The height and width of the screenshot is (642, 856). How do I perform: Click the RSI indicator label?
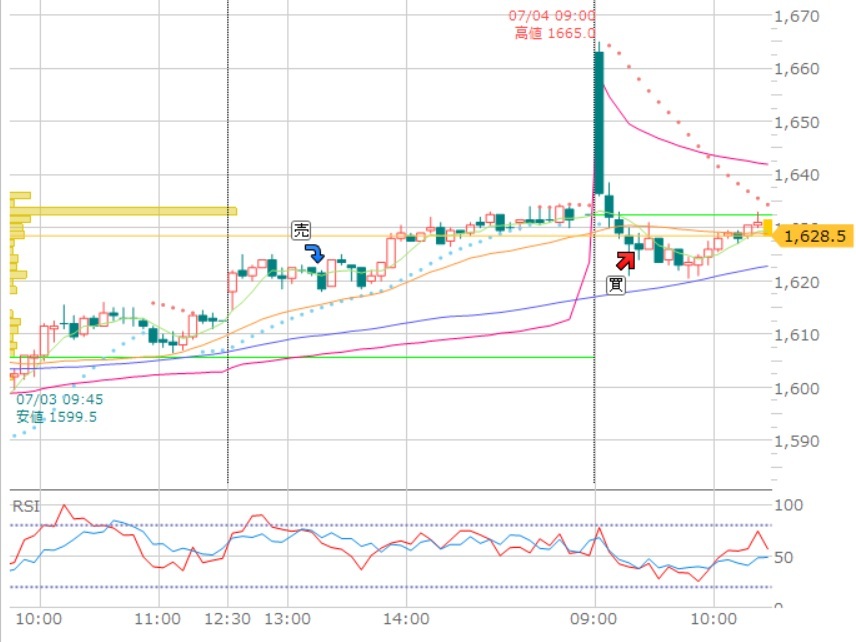tap(26, 507)
